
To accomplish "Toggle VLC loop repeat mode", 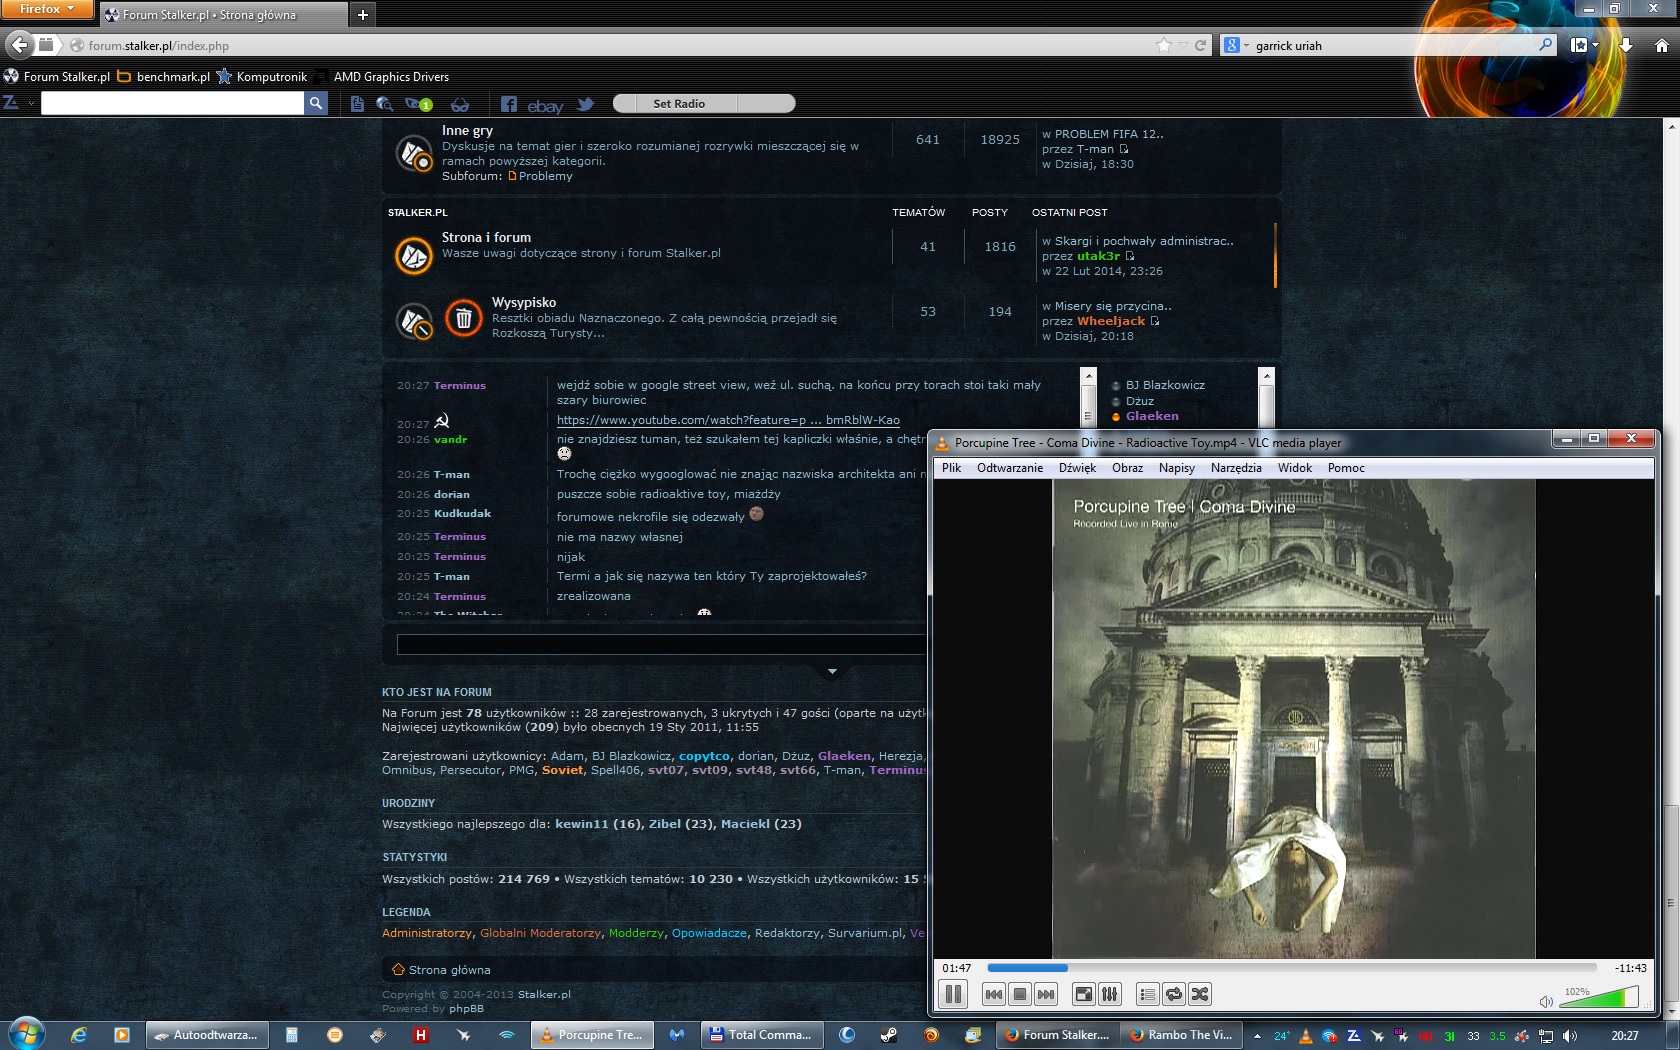I will 1173,994.
